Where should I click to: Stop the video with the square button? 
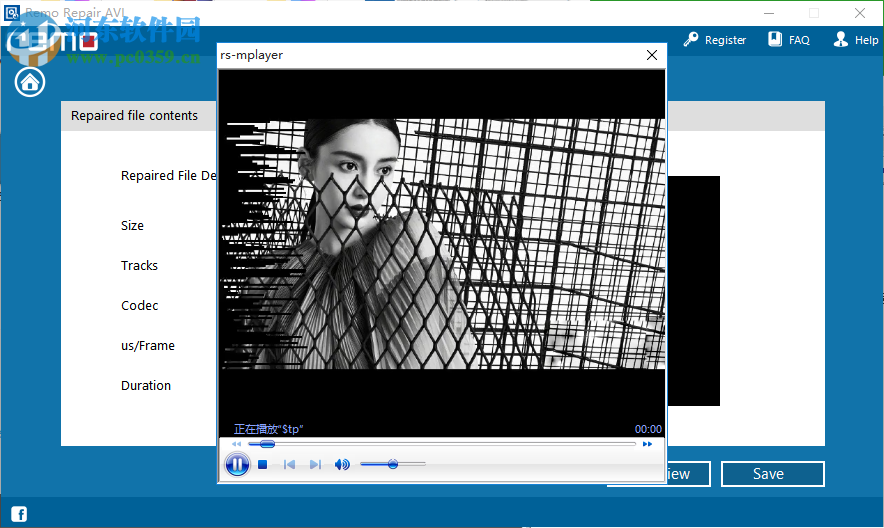[x=263, y=465]
